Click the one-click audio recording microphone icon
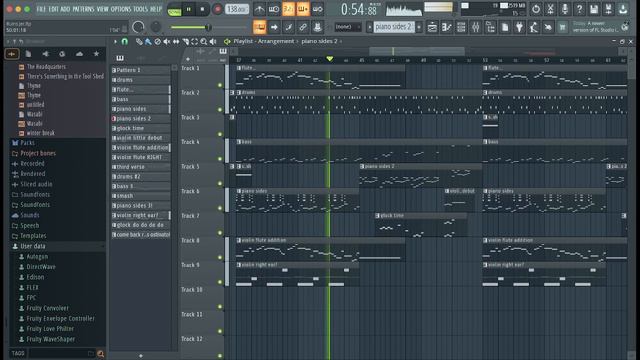The image size is (640, 360). (x=565, y=9)
